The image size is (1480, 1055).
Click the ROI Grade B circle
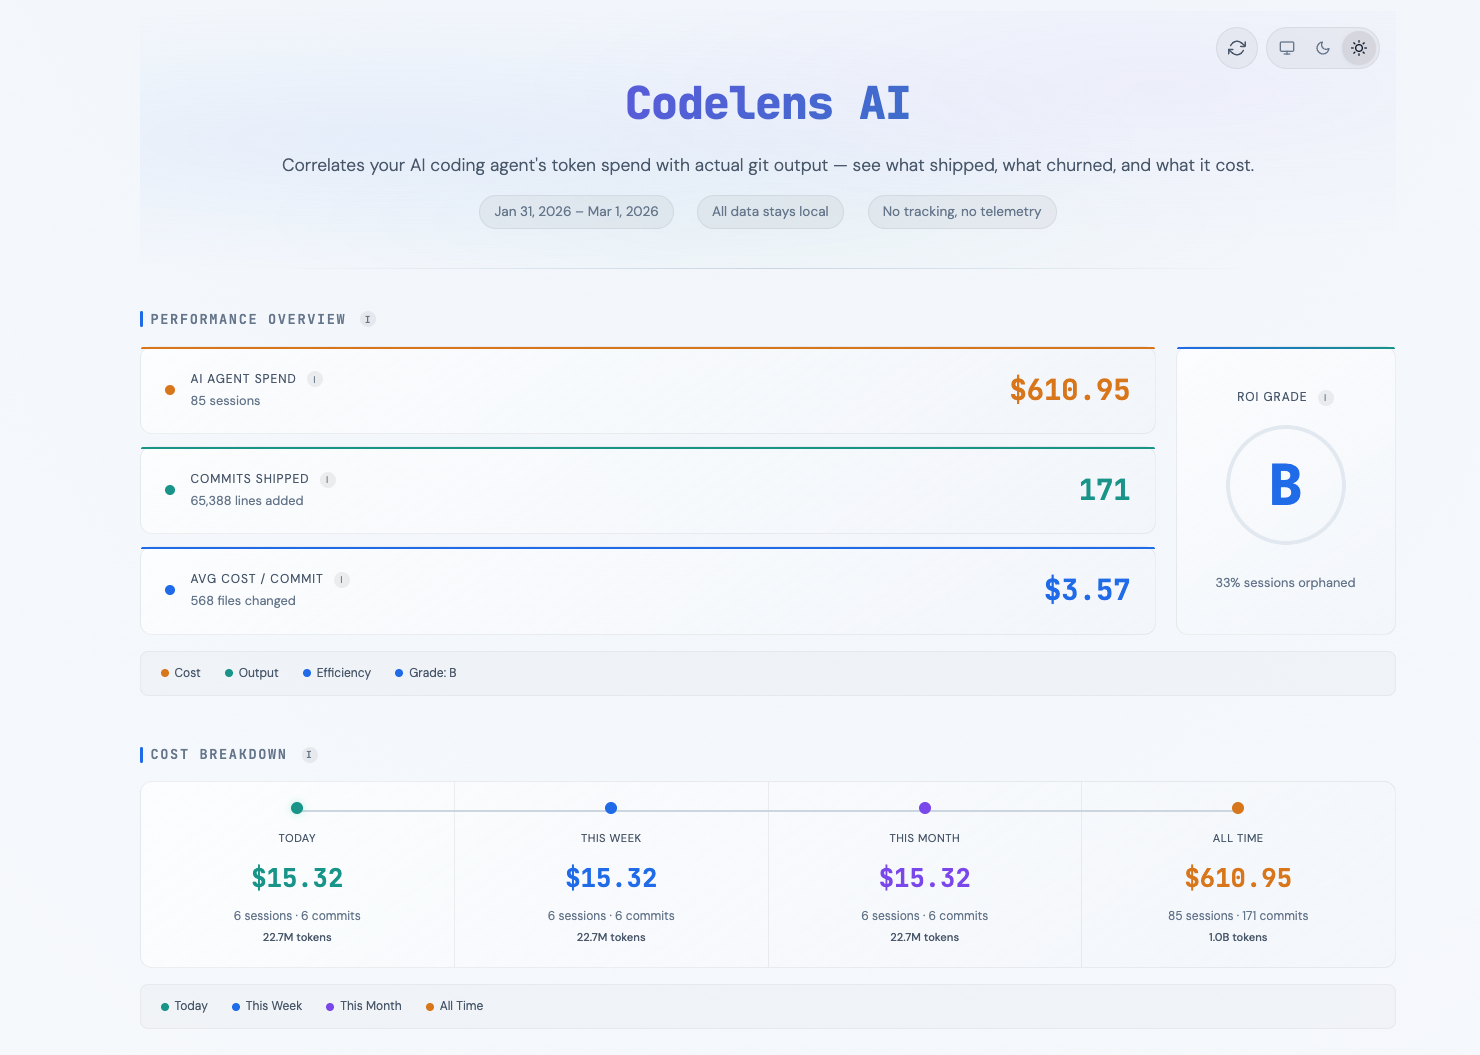tap(1286, 485)
